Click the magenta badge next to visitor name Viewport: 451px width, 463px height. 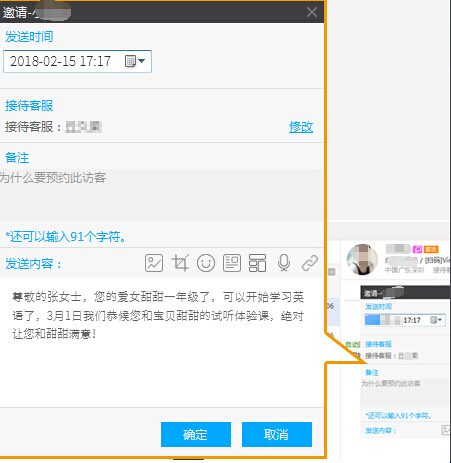pos(417,249)
